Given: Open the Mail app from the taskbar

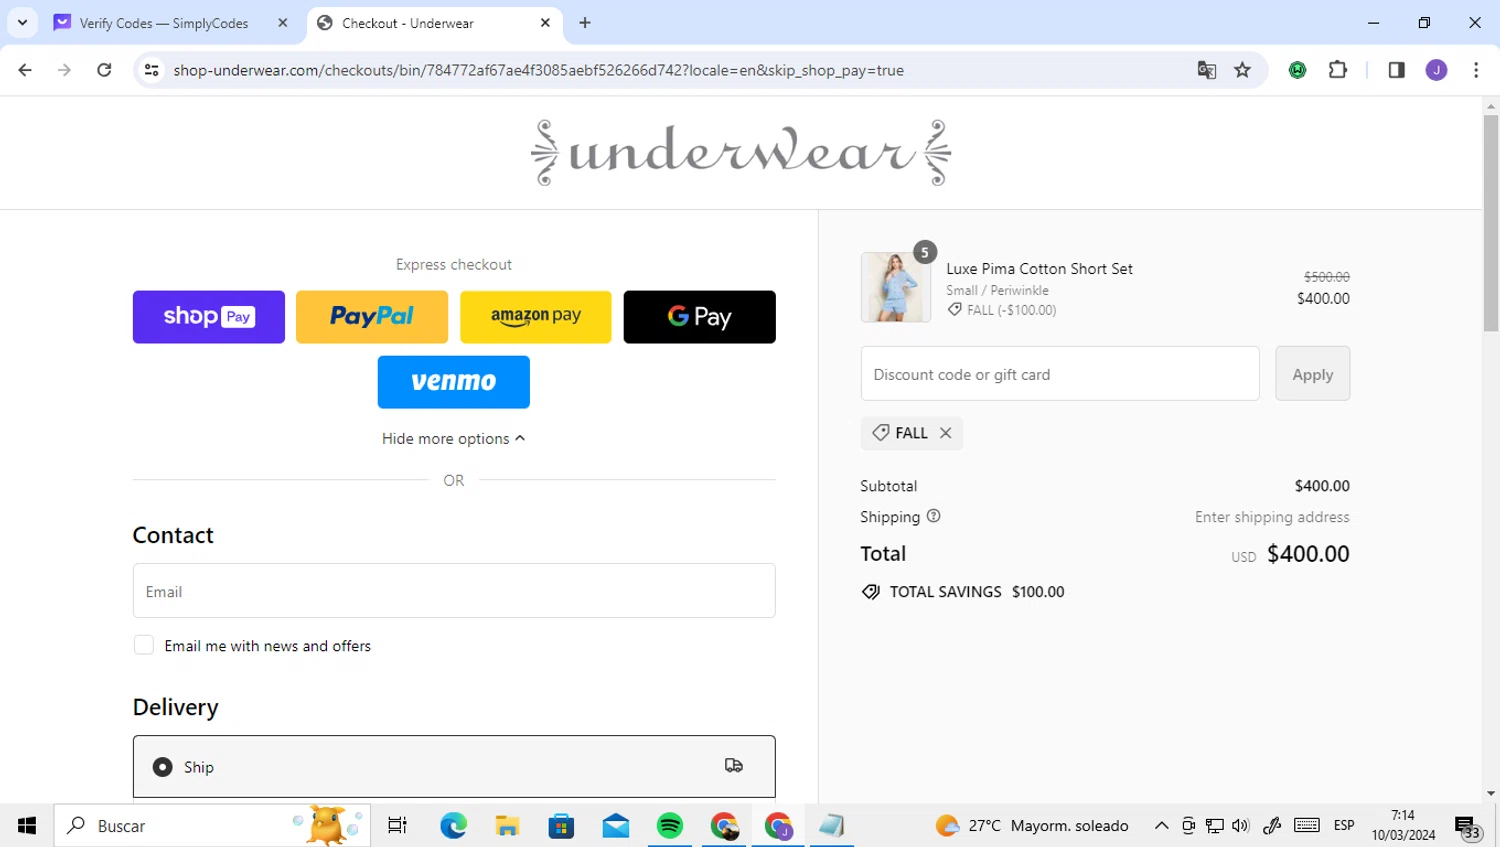Looking at the screenshot, I should pos(616,825).
